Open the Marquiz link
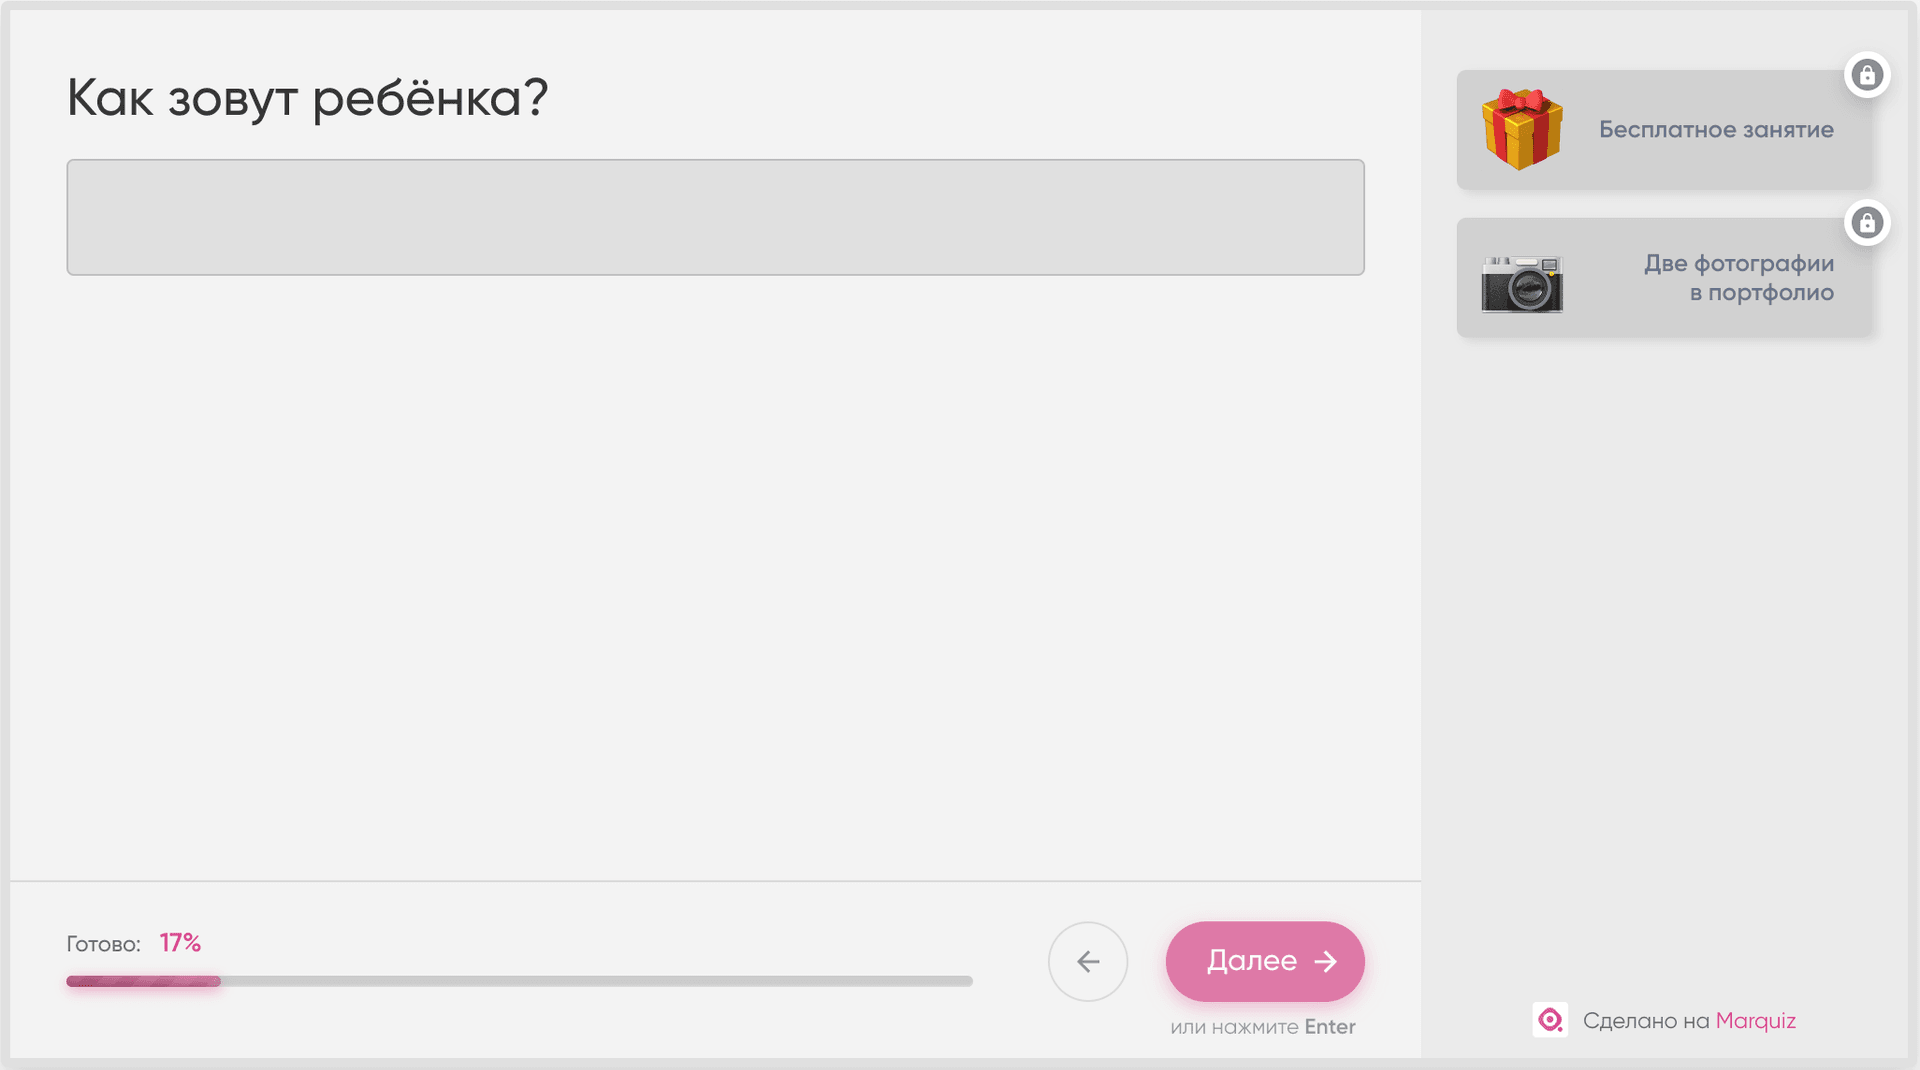The width and height of the screenshot is (1920, 1070). coord(1755,1021)
